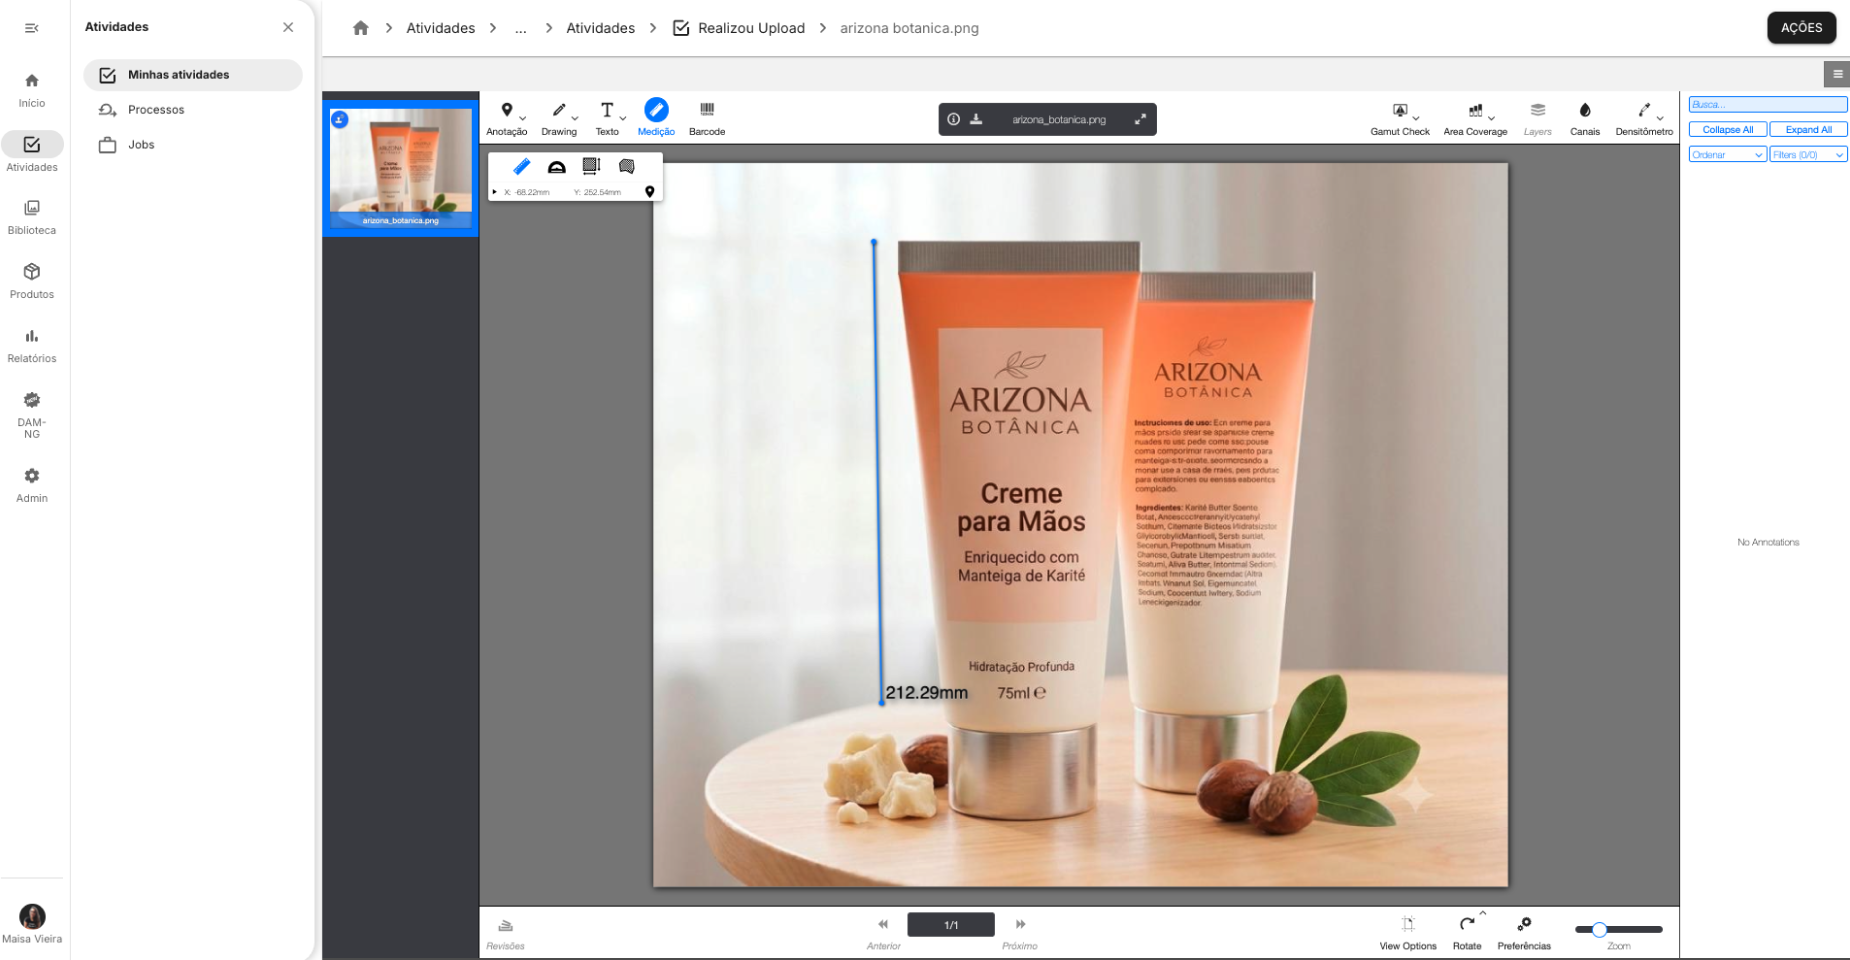The width and height of the screenshot is (1850, 960).
Task: Open Relatórios in the sidebar
Action: click(x=32, y=345)
